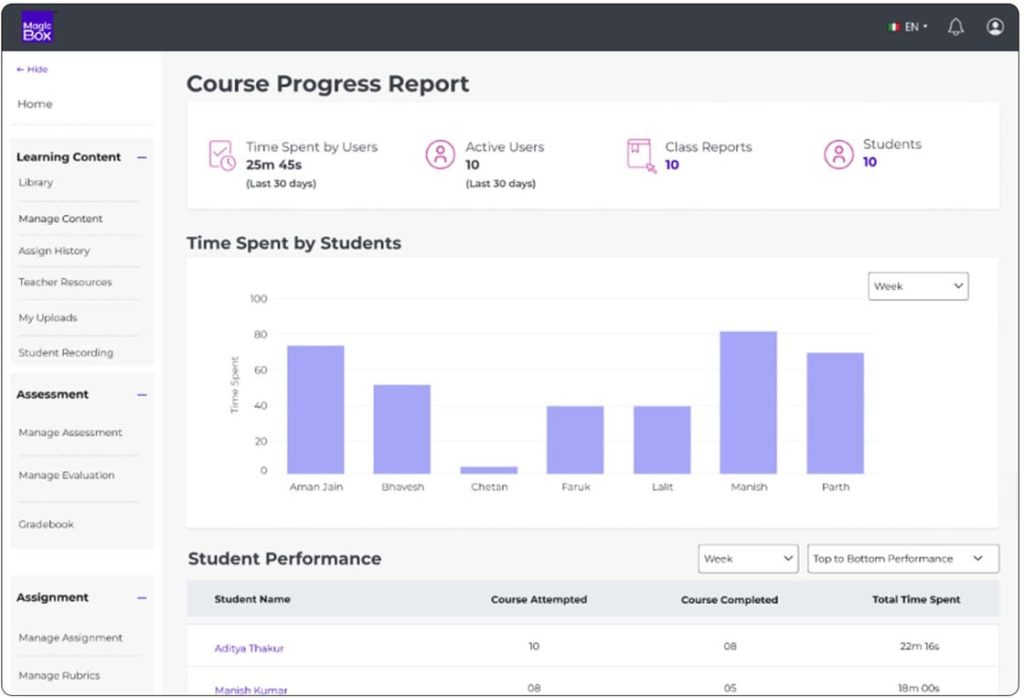The image size is (1024, 698).
Task: Open the Student Performance Week dropdown
Action: [x=747, y=559]
